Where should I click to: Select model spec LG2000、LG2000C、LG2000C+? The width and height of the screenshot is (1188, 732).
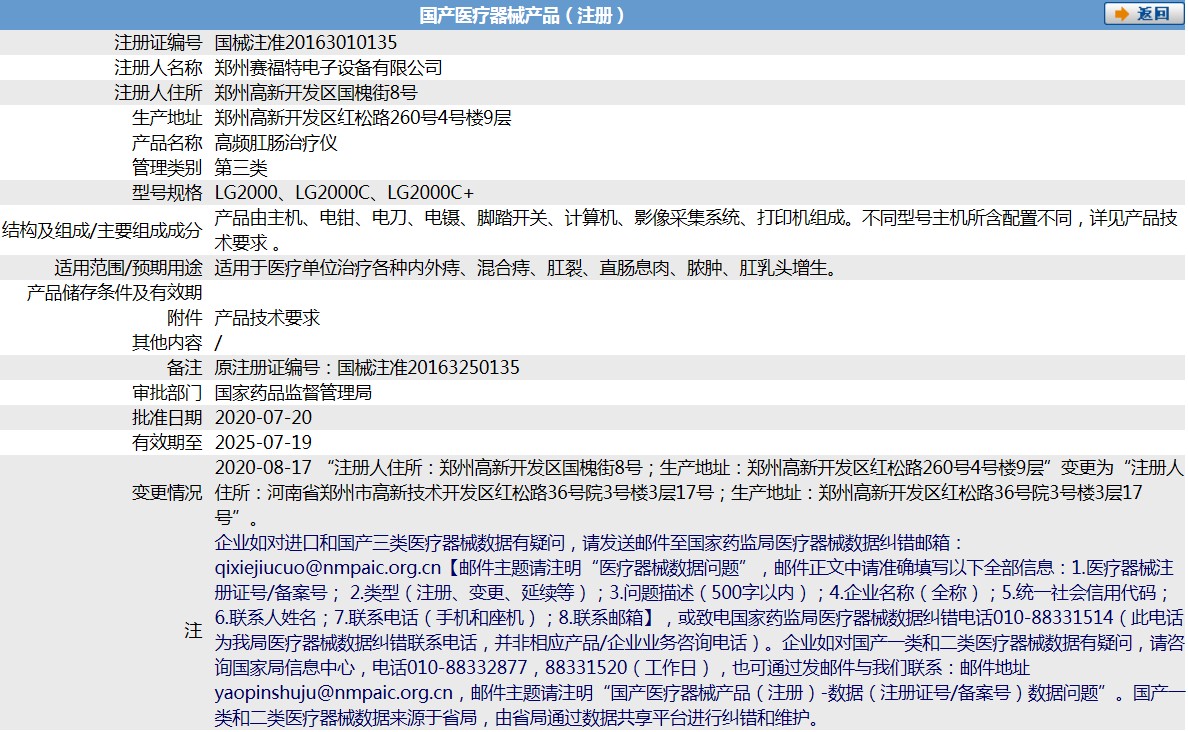point(344,192)
